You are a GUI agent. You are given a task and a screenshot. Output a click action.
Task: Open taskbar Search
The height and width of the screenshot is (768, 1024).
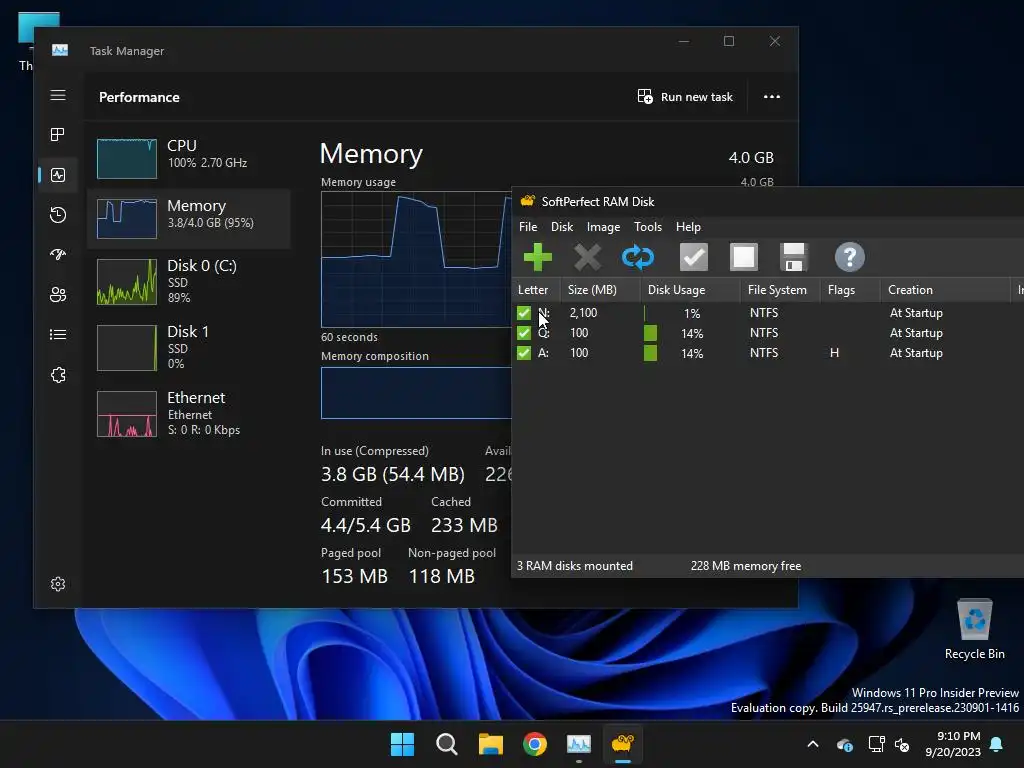(x=447, y=744)
